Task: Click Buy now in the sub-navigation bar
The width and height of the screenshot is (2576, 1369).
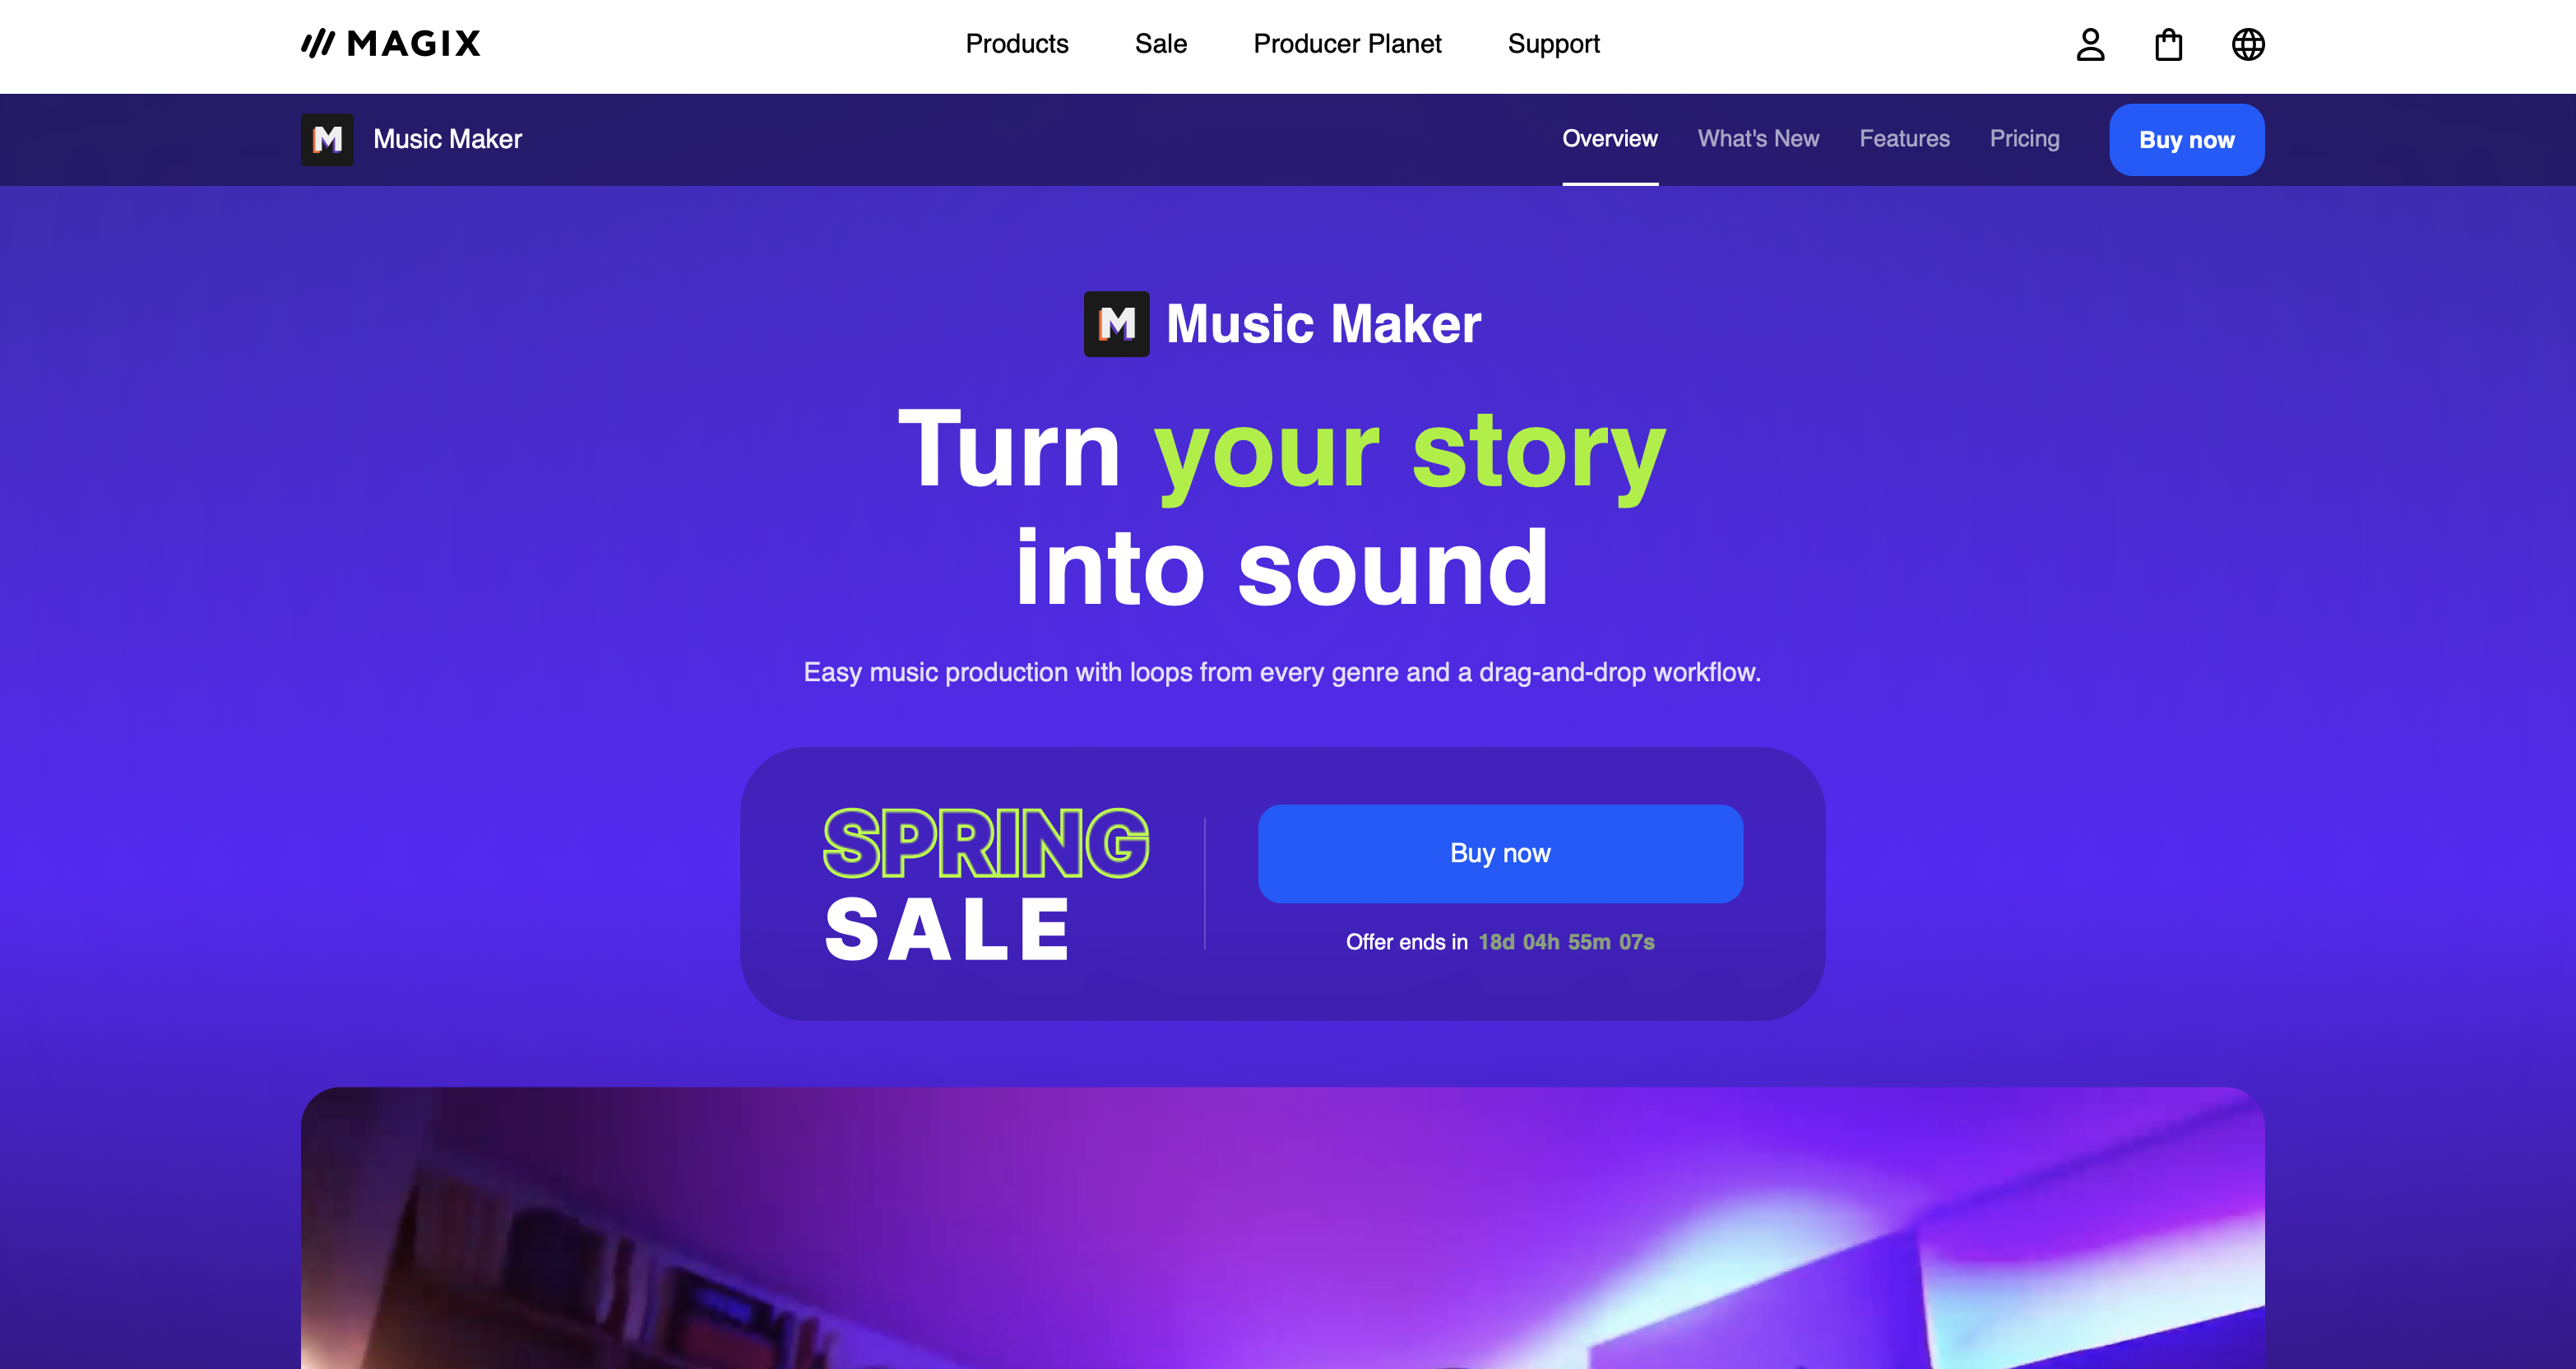Action: (x=2187, y=140)
